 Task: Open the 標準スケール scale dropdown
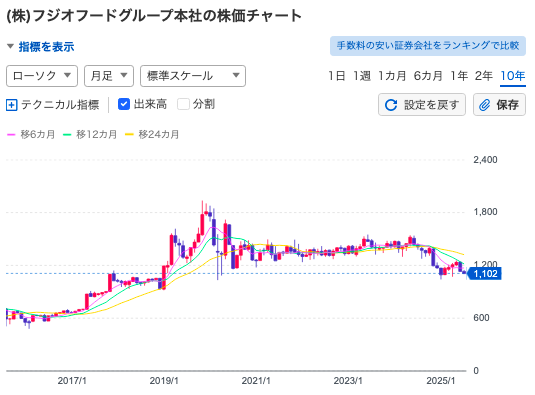pos(193,76)
